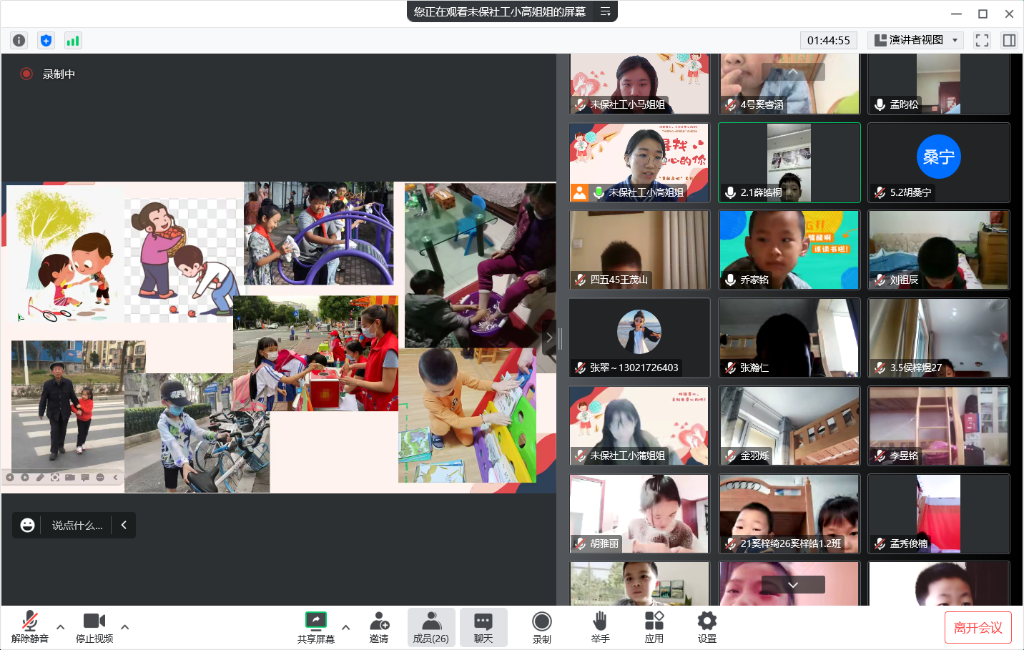Viewport: 1024px width, 650px height.
Task: Click the 说点什么... message field
Action: (x=77, y=525)
